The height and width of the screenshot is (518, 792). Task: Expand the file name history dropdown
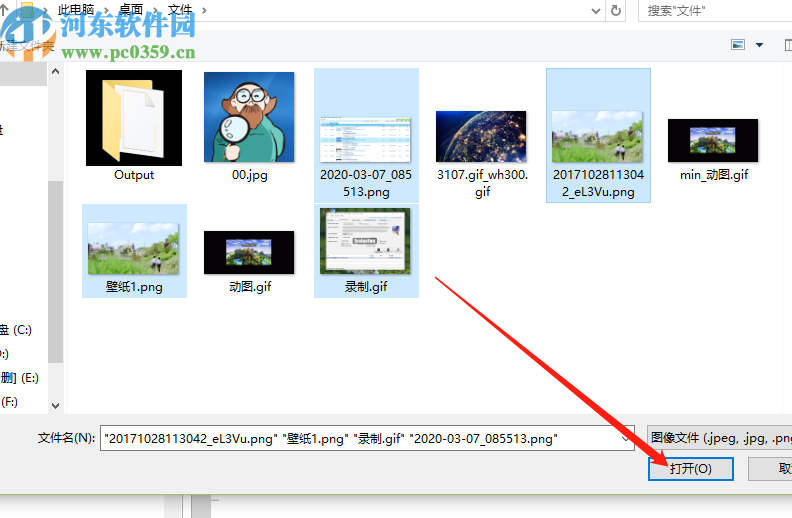coord(626,438)
